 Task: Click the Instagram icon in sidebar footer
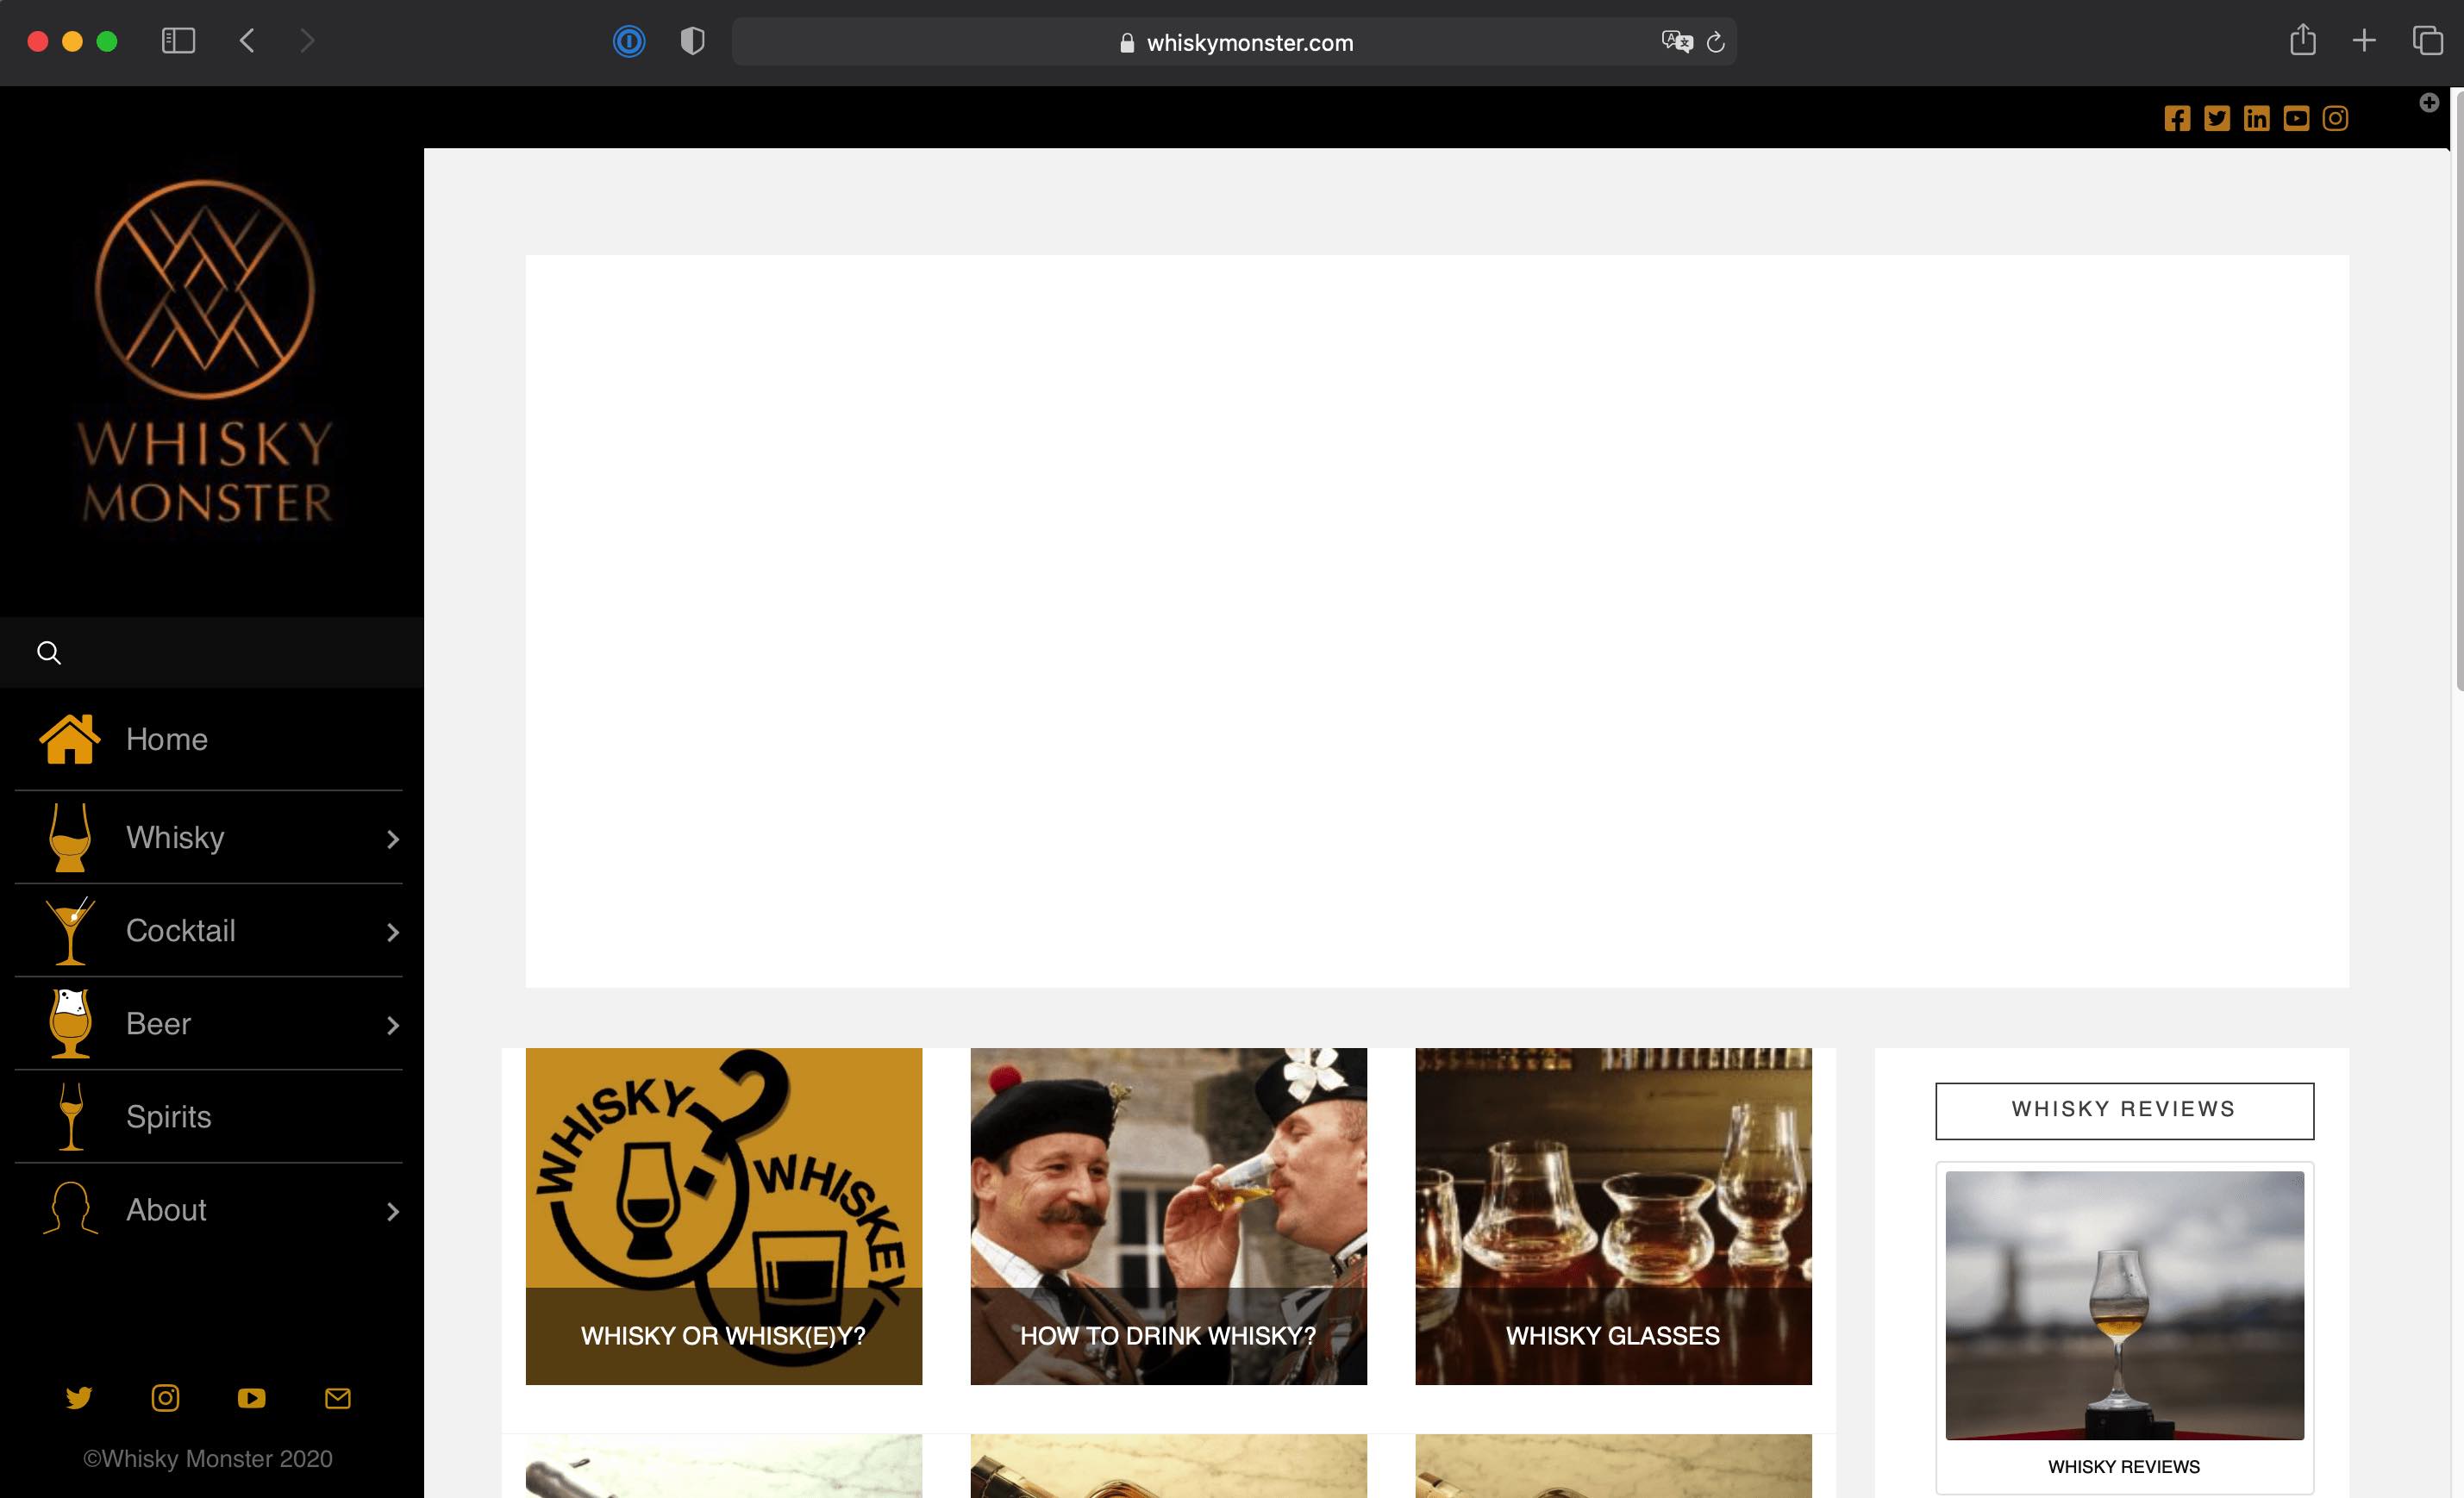click(165, 1398)
